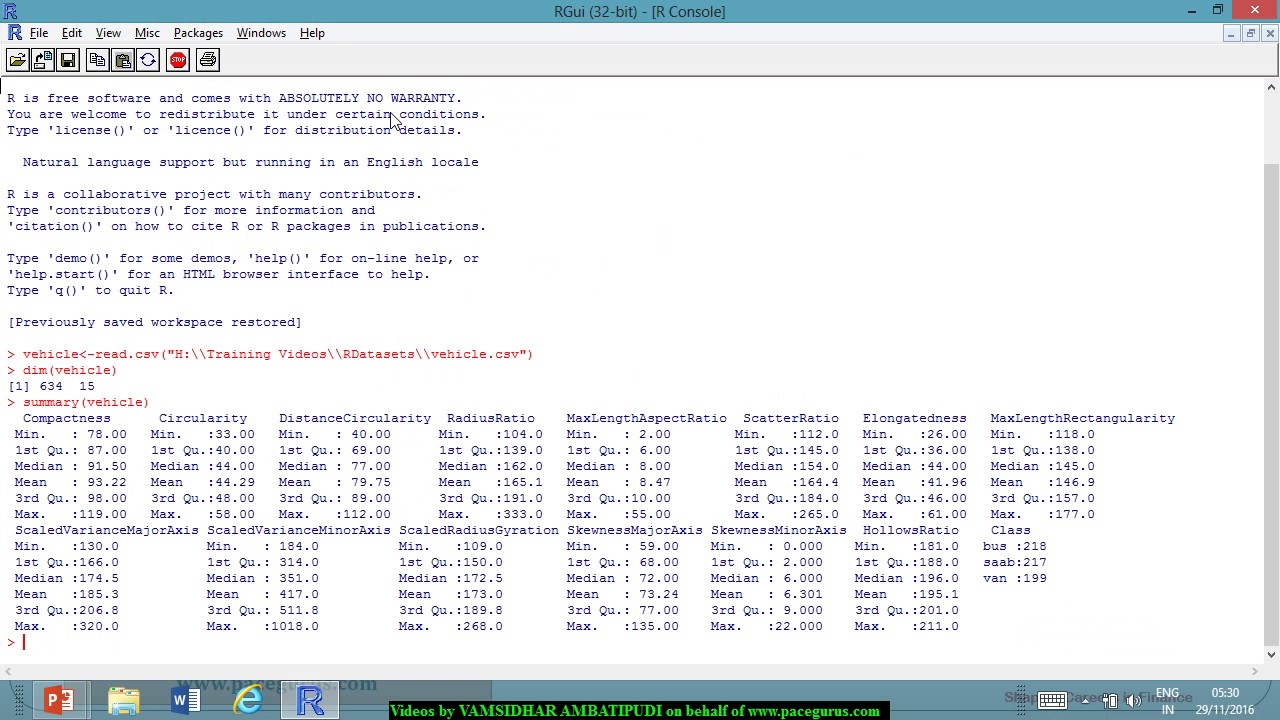The image size is (1280, 720).
Task: Click the Copy toolbar icon
Action: click(x=97, y=60)
